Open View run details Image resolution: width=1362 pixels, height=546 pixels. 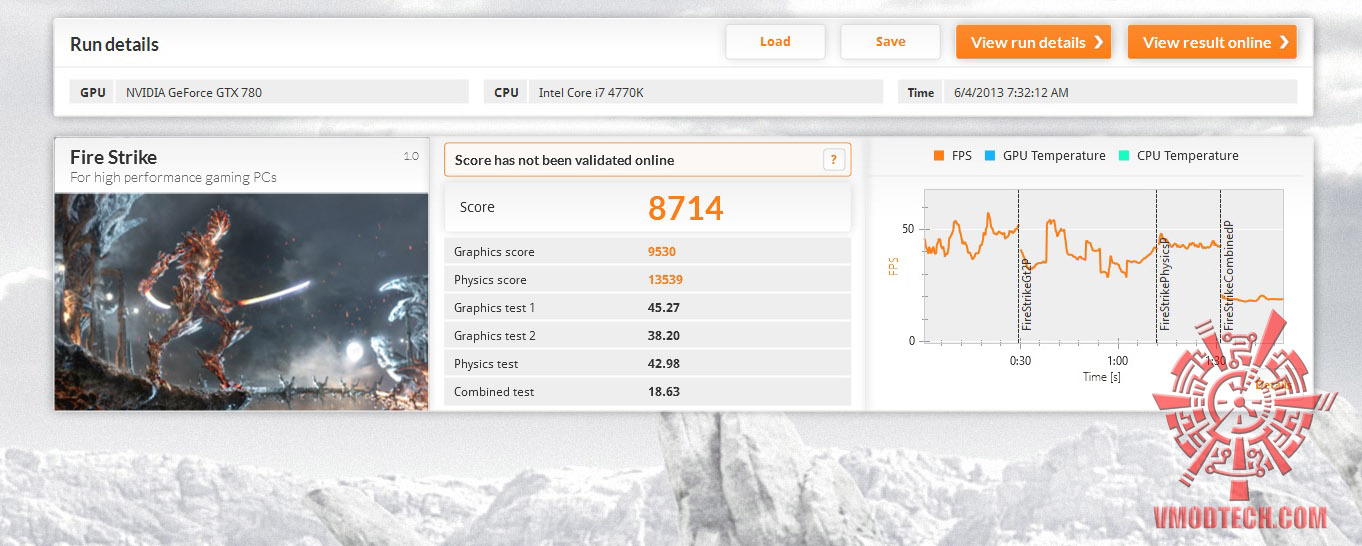[x=1033, y=42]
